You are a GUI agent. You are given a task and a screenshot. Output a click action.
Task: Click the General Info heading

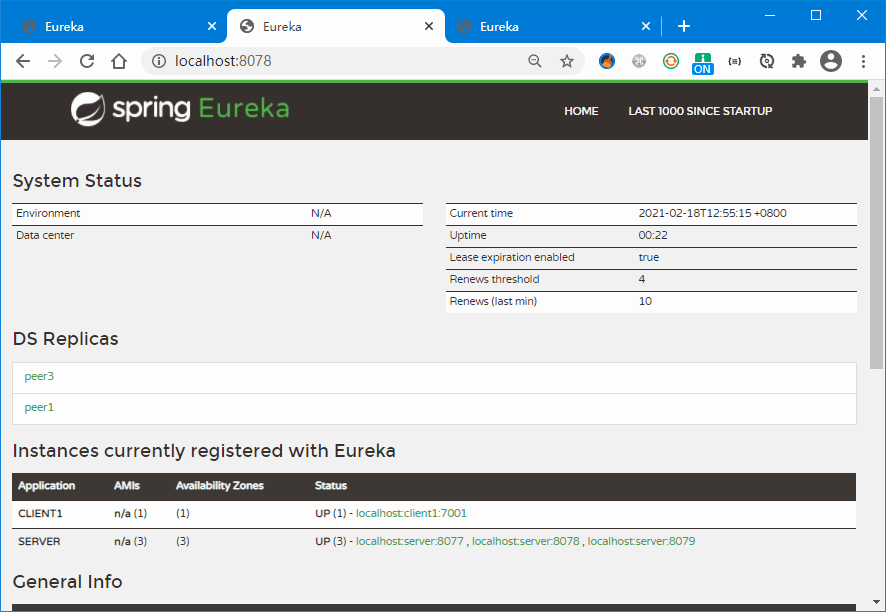(67, 581)
